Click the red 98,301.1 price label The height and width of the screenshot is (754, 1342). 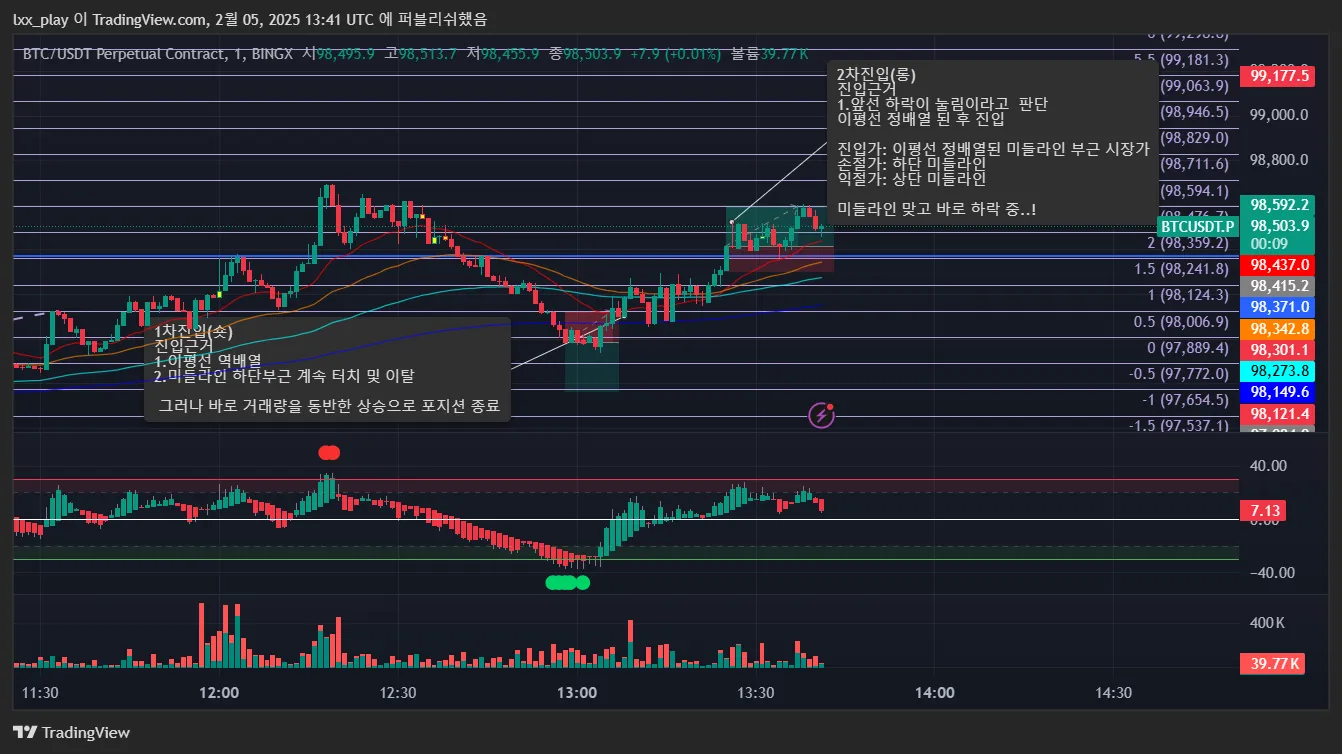click(1279, 349)
